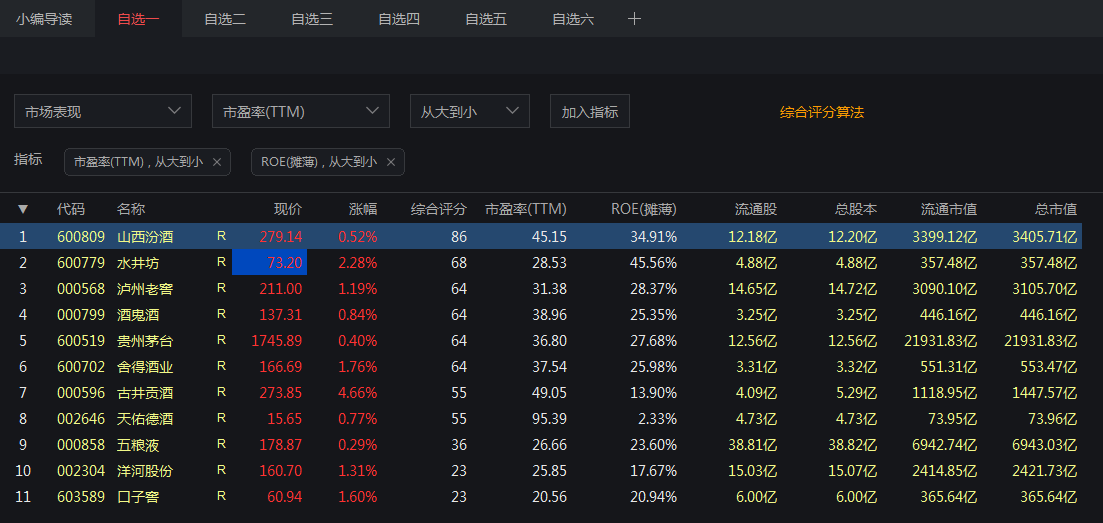Switch to the 自选二 tab
The height and width of the screenshot is (523, 1103).
(225, 19)
